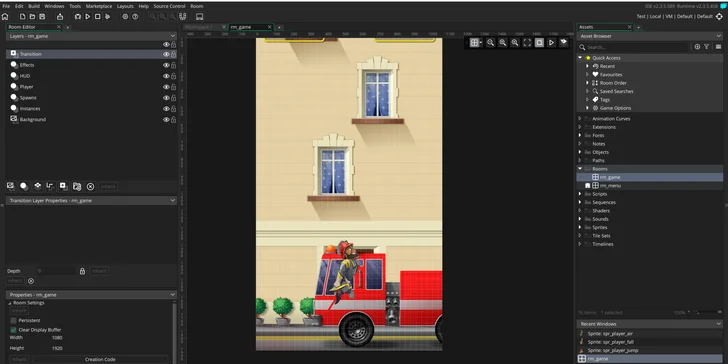This screenshot has width=728, height=364.
Task: Toggle Spawns layer visibility
Action: (x=166, y=98)
